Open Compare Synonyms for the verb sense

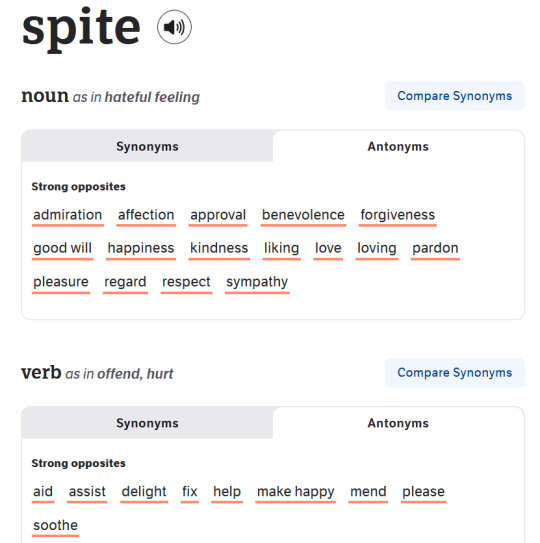click(454, 373)
